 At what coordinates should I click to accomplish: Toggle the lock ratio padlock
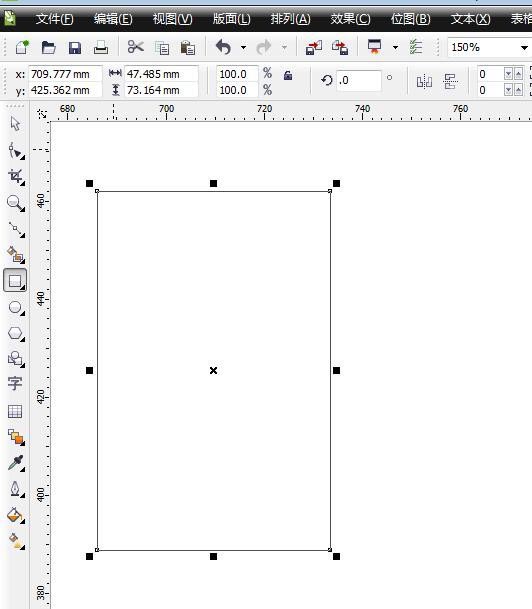288,75
